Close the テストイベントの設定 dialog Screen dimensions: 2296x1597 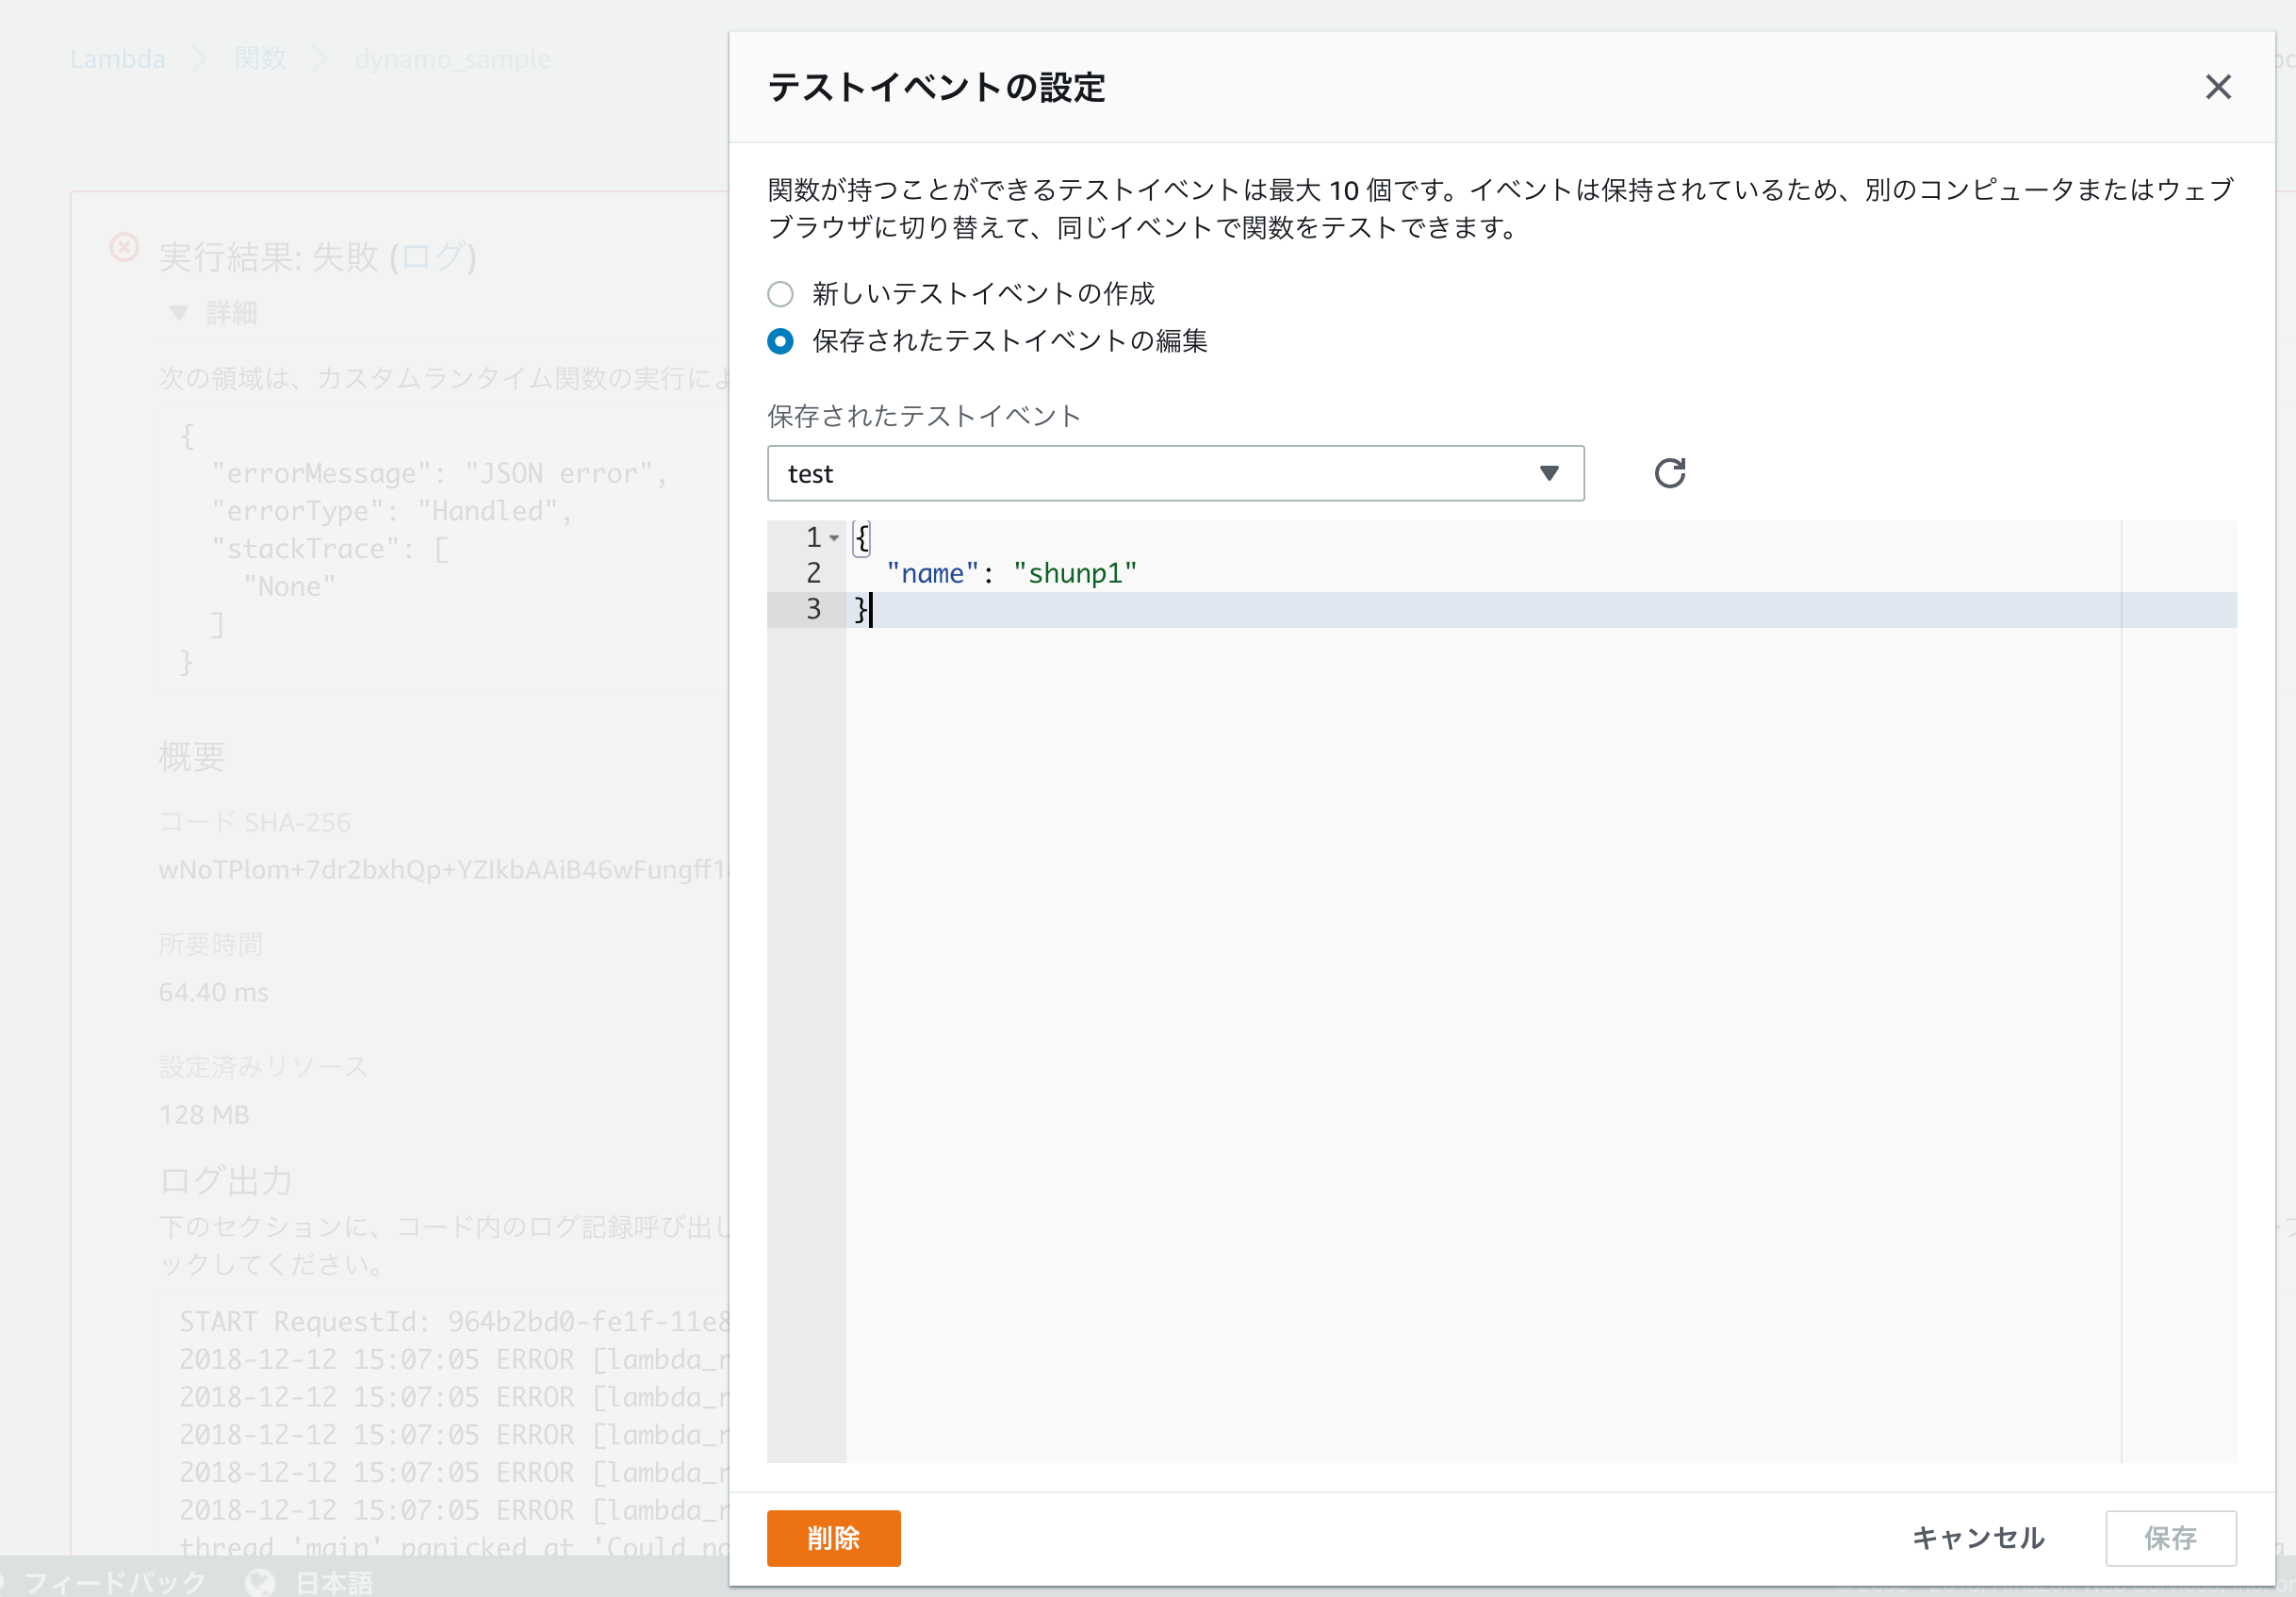(x=2218, y=88)
